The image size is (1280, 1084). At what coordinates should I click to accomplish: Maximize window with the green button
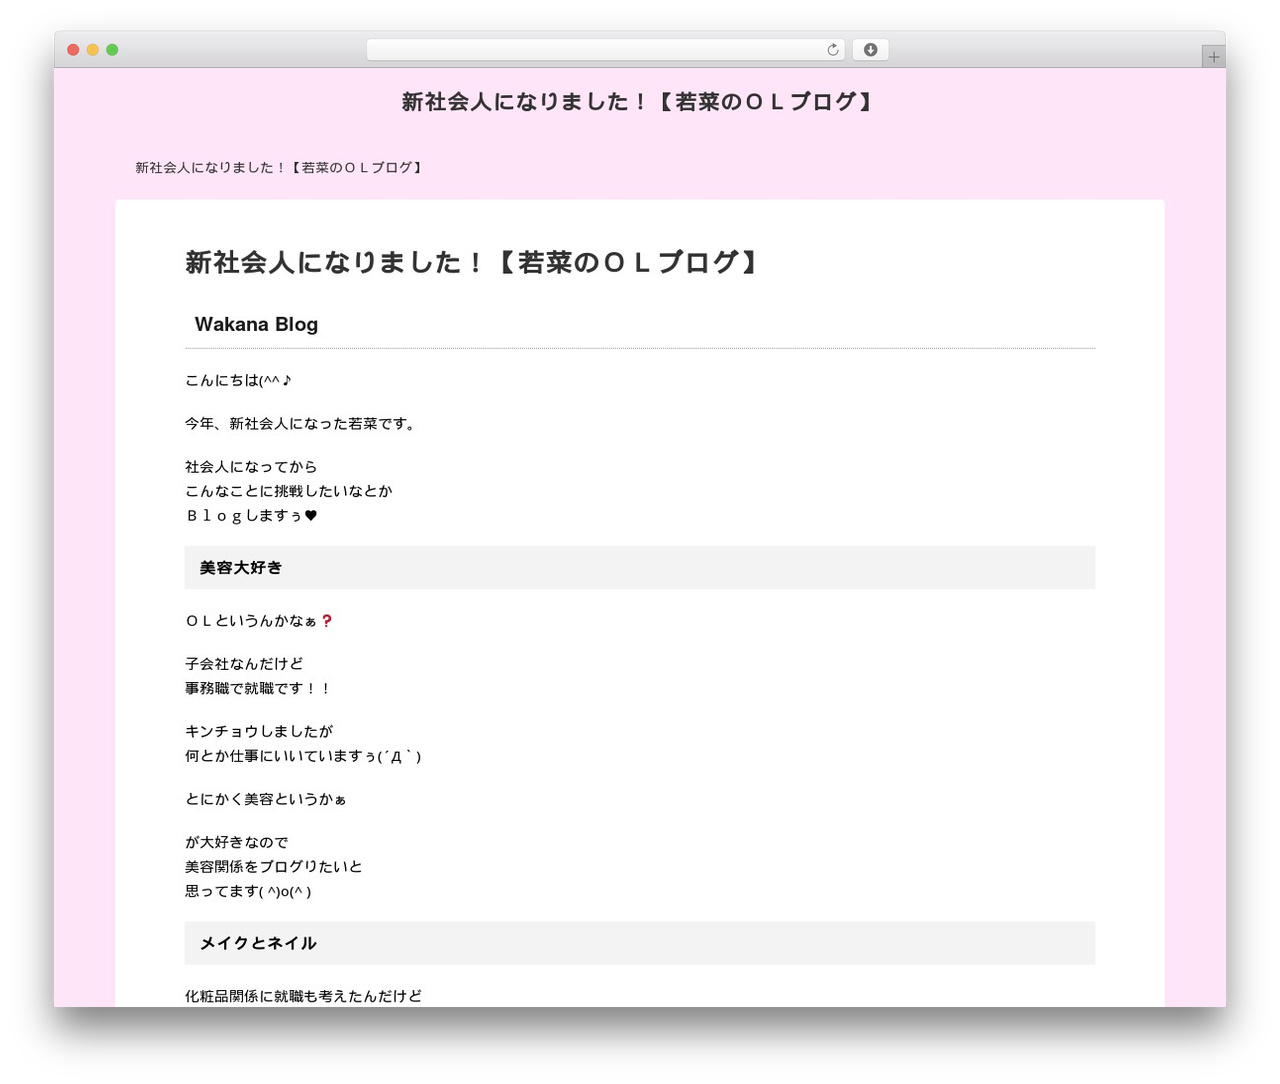coord(112,50)
